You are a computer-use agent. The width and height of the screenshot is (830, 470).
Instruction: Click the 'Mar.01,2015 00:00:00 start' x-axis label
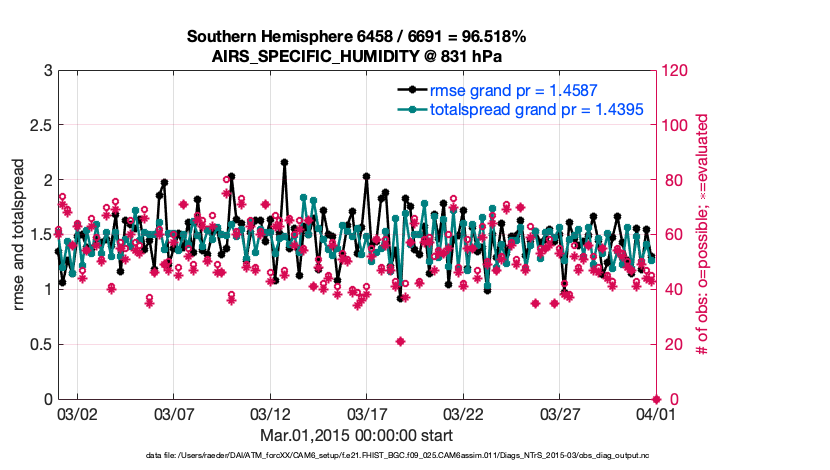pyautogui.click(x=357, y=436)
